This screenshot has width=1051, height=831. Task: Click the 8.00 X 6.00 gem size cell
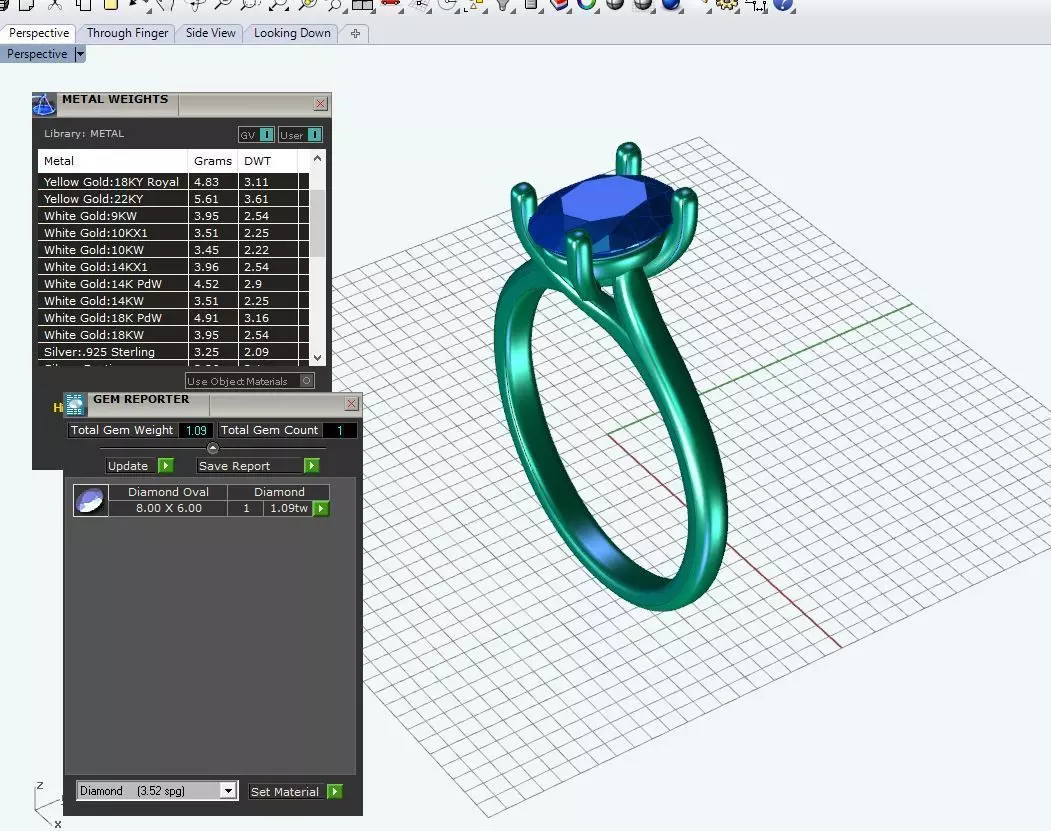pos(168,508)
